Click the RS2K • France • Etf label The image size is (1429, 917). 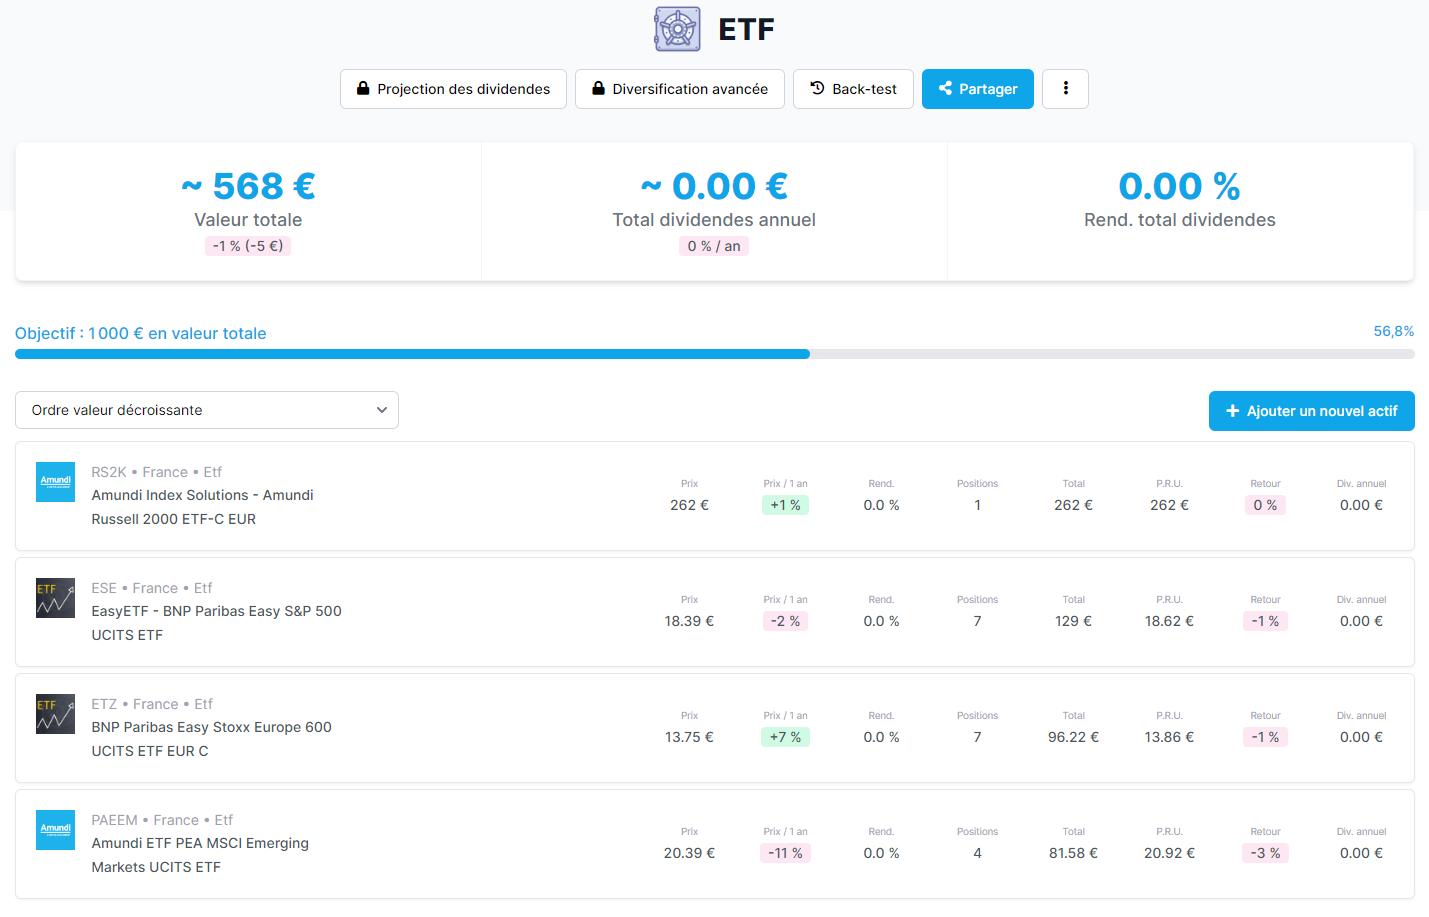click(157, 472)
